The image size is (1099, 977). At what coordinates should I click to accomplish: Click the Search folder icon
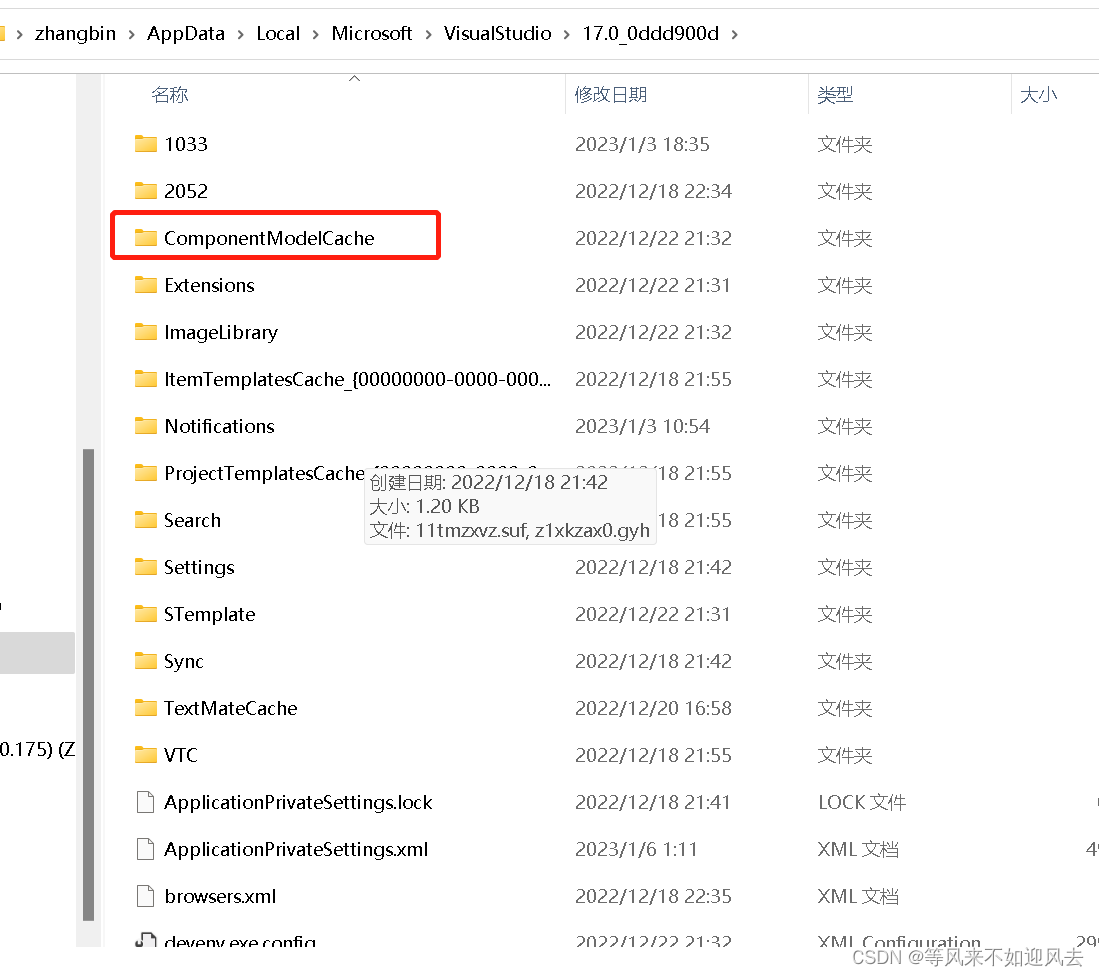pyautogui.click(x=146, y=519)
